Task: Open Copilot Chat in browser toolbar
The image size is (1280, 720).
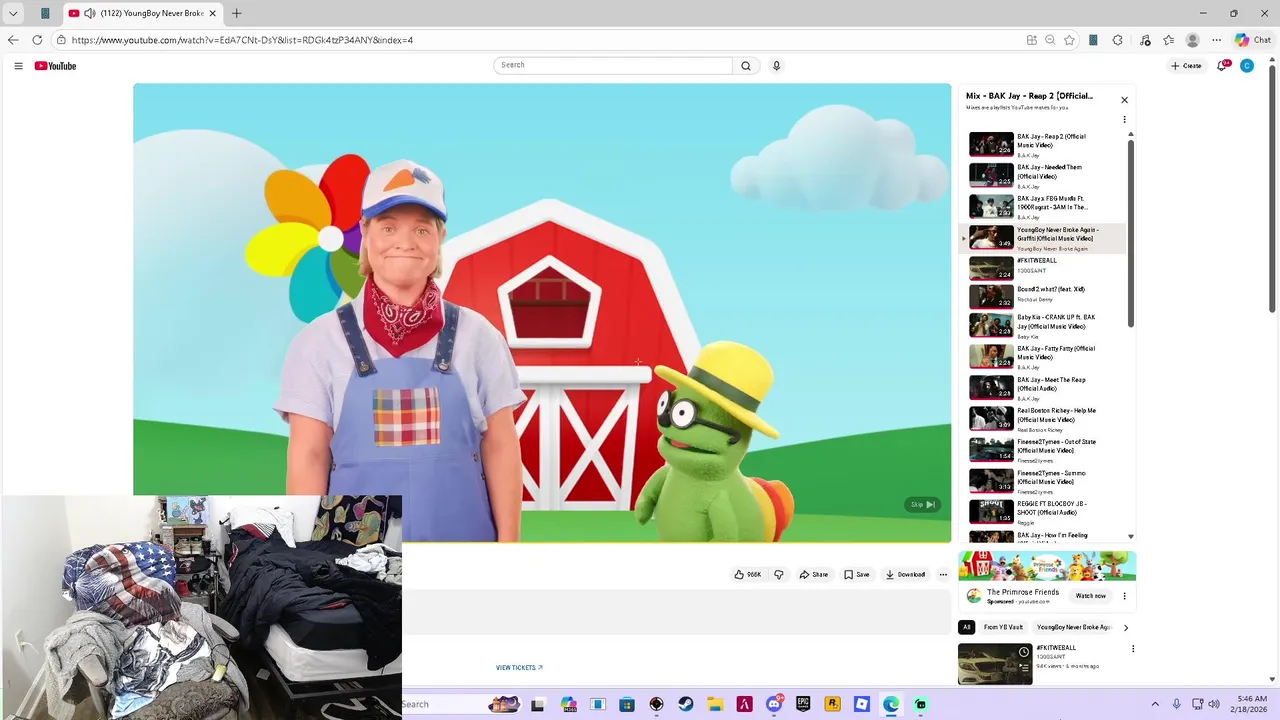Action: tap(1252, 40)
